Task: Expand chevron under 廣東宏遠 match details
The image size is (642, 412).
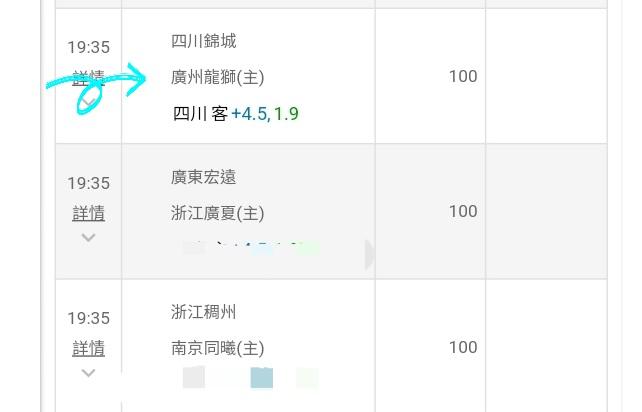Action: [x=88, y=237]
